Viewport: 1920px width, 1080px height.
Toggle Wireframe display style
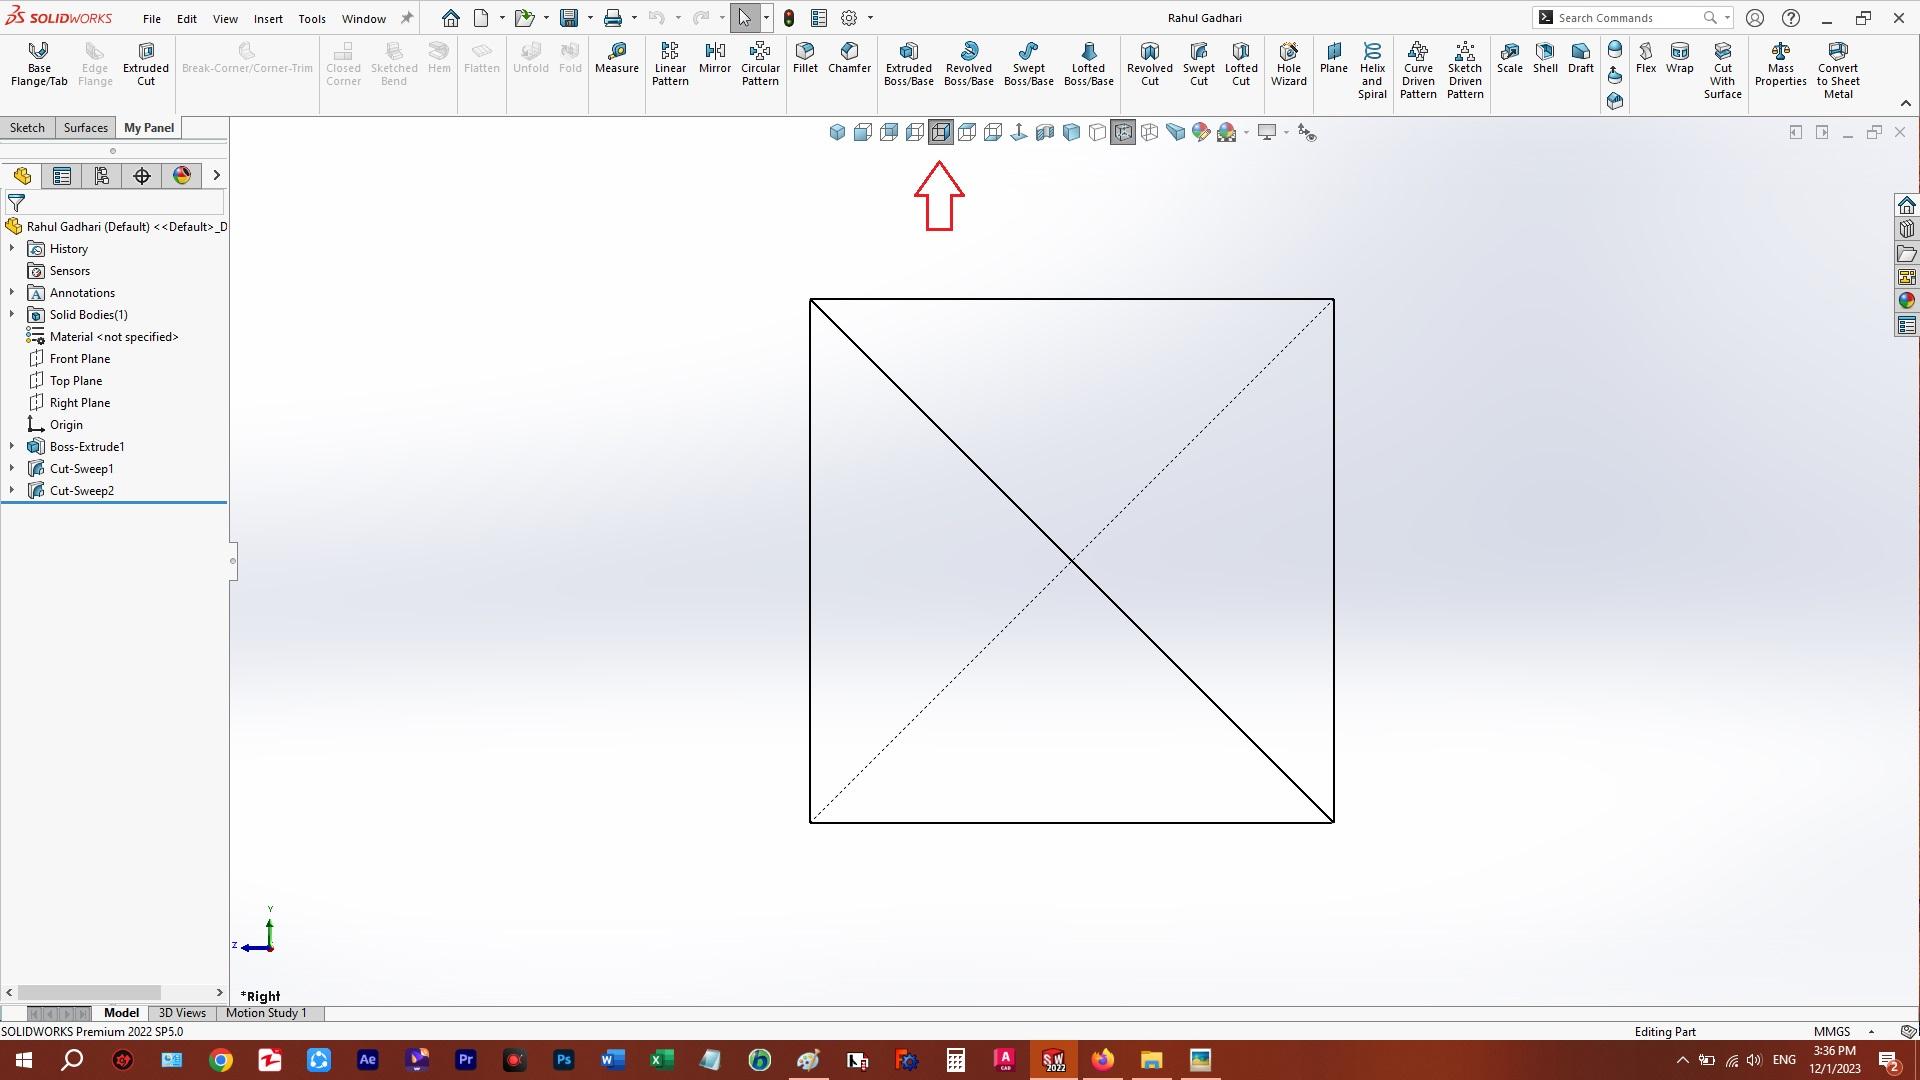coord(1149,132)
